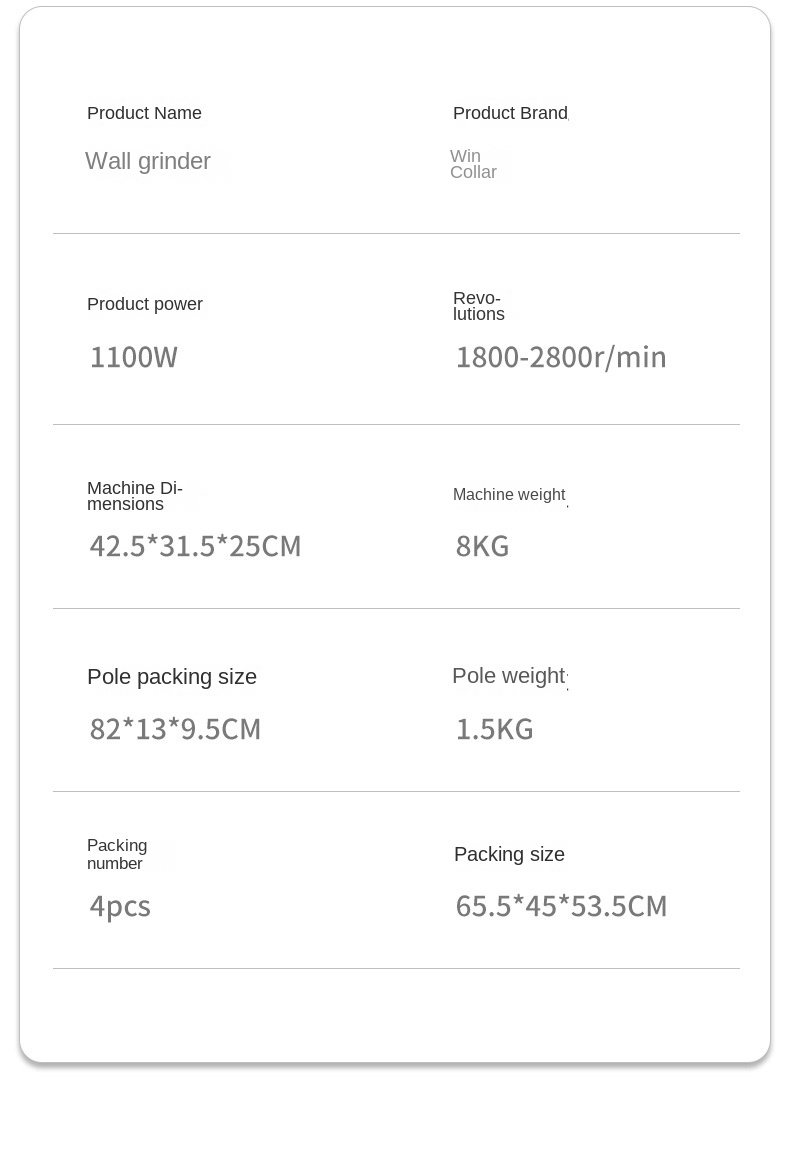This screenshot has width=790, height=1156.
Task: Select the 42.5*31.5*25CM value
Action: 195,546
